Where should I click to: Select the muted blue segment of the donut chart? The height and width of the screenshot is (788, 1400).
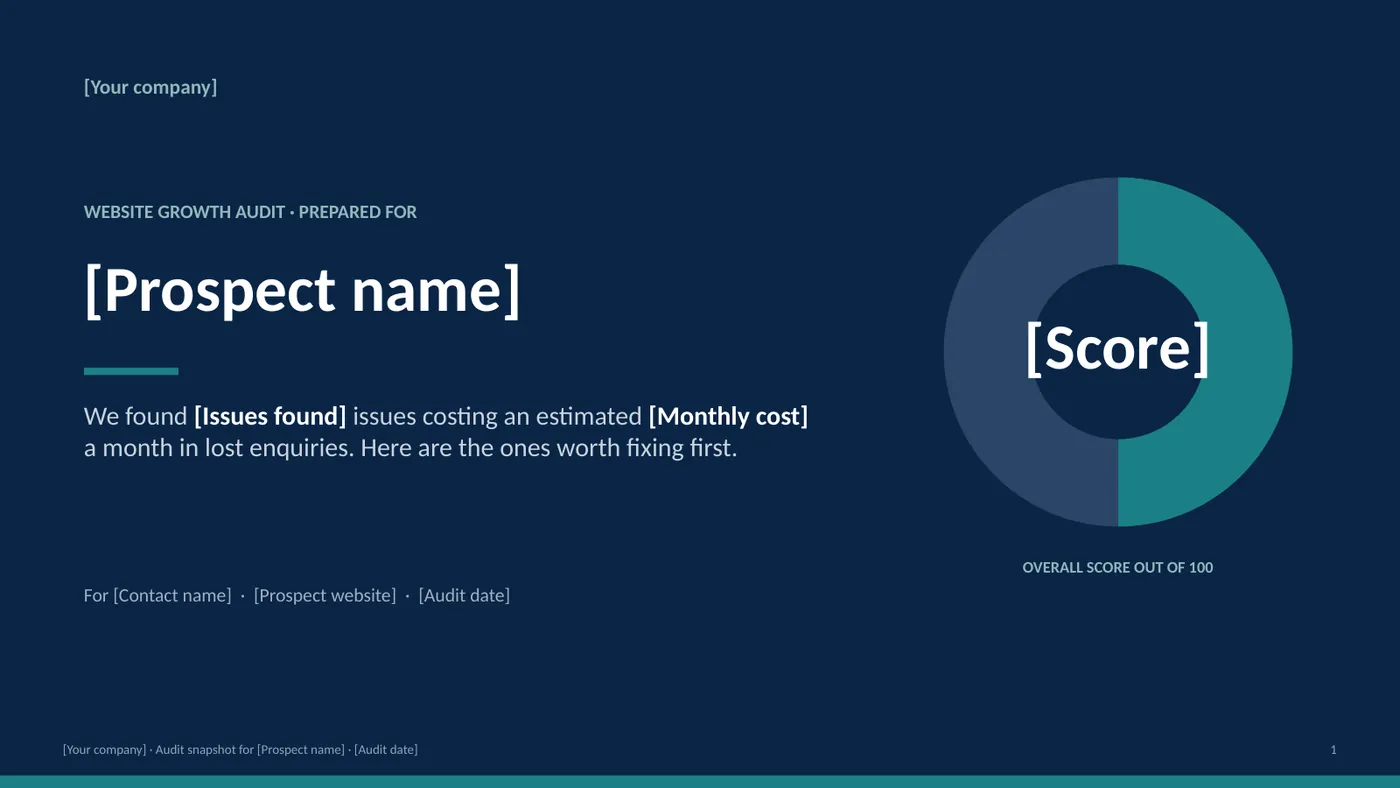[x=988, y=352]
